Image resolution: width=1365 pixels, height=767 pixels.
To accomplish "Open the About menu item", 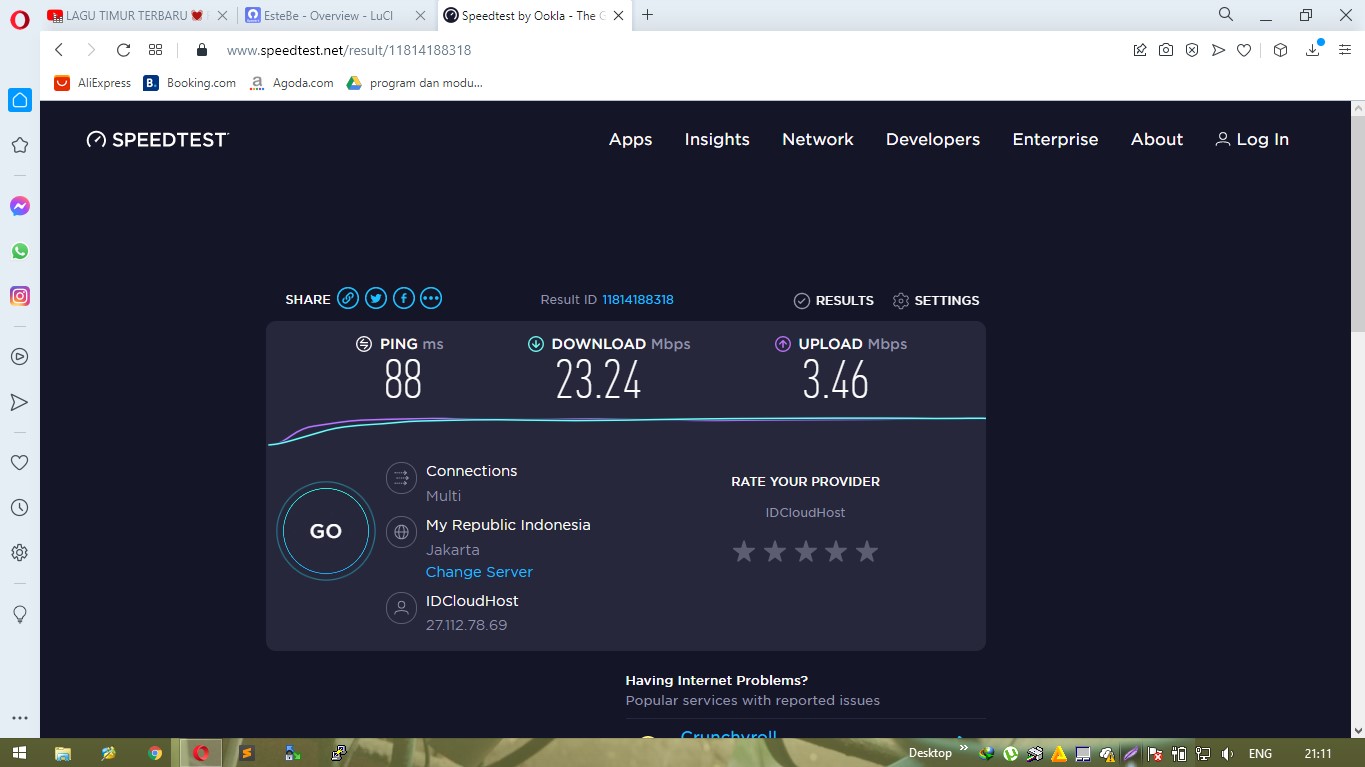I will click(1157, 140).
